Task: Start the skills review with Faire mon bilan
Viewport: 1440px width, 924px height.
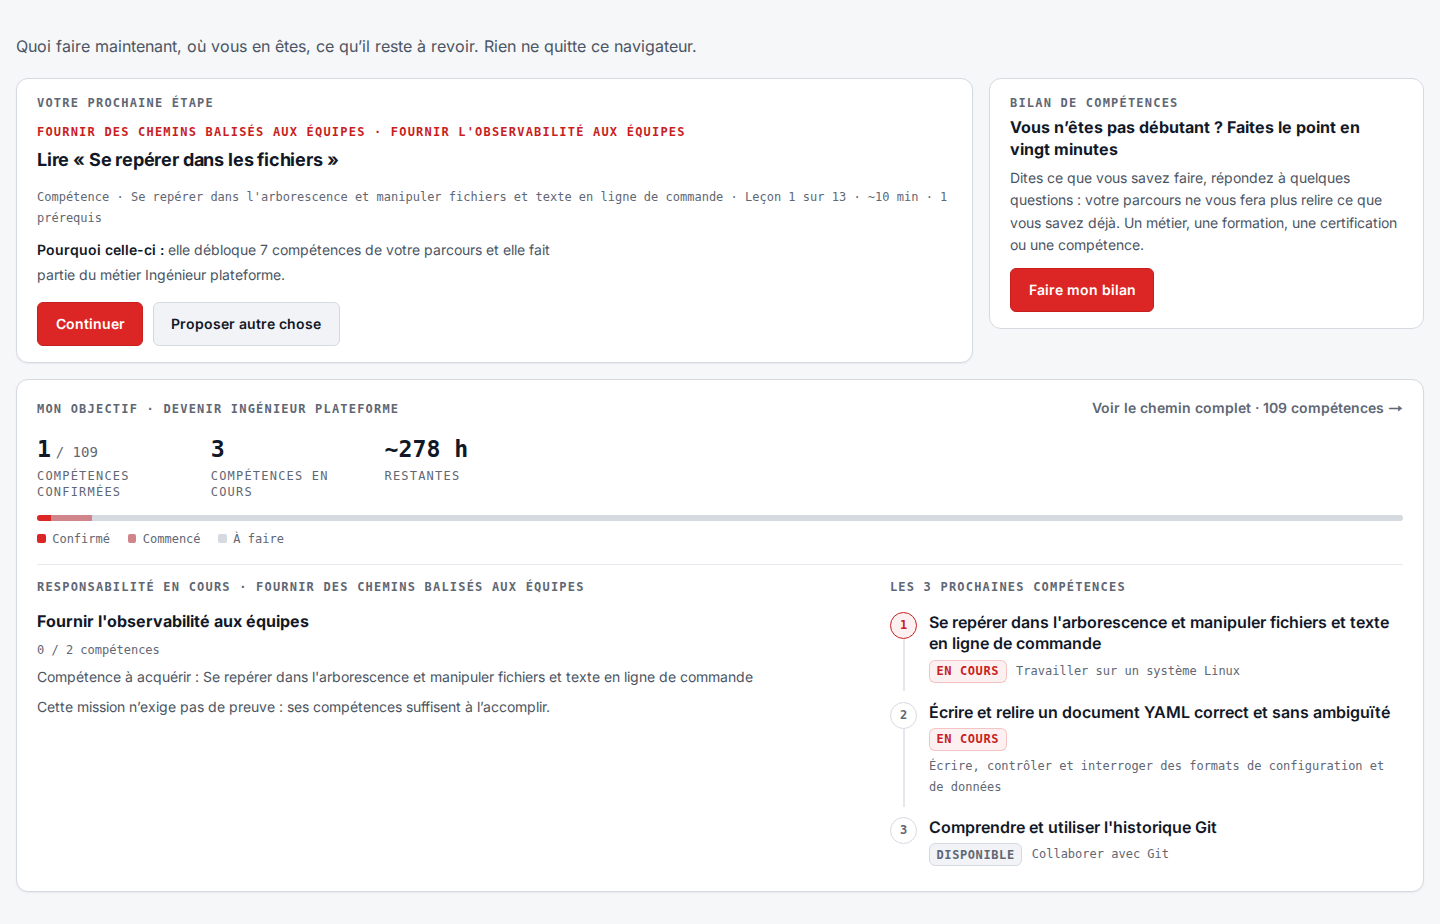Action: tap(1082, 290)
